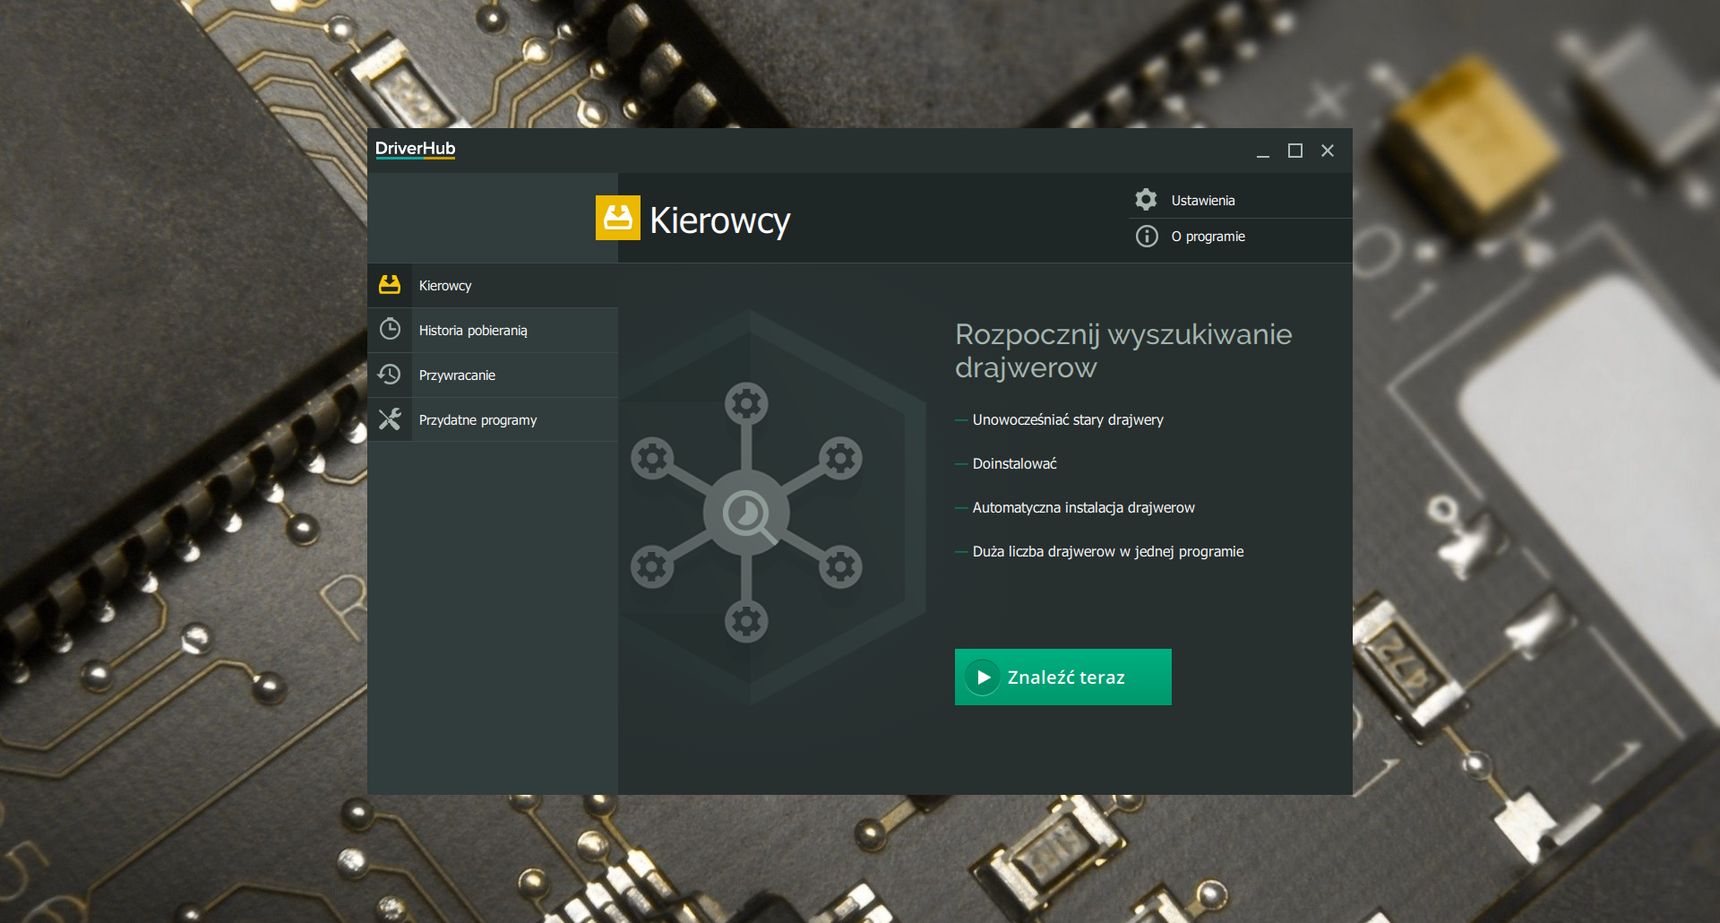Start scan with Znaleźć teraz button

(x=1063, y=677)
